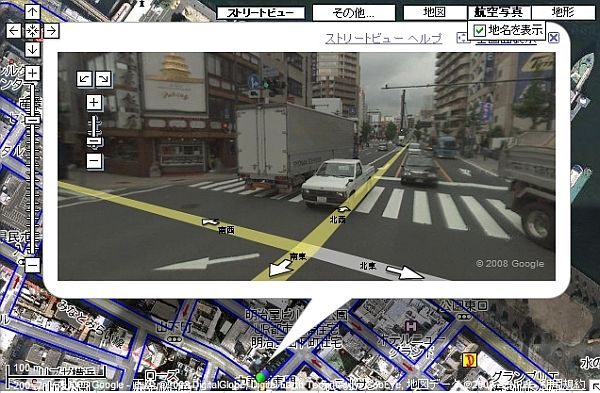Rotate Street View left with the arrow icon

(85, 79)
